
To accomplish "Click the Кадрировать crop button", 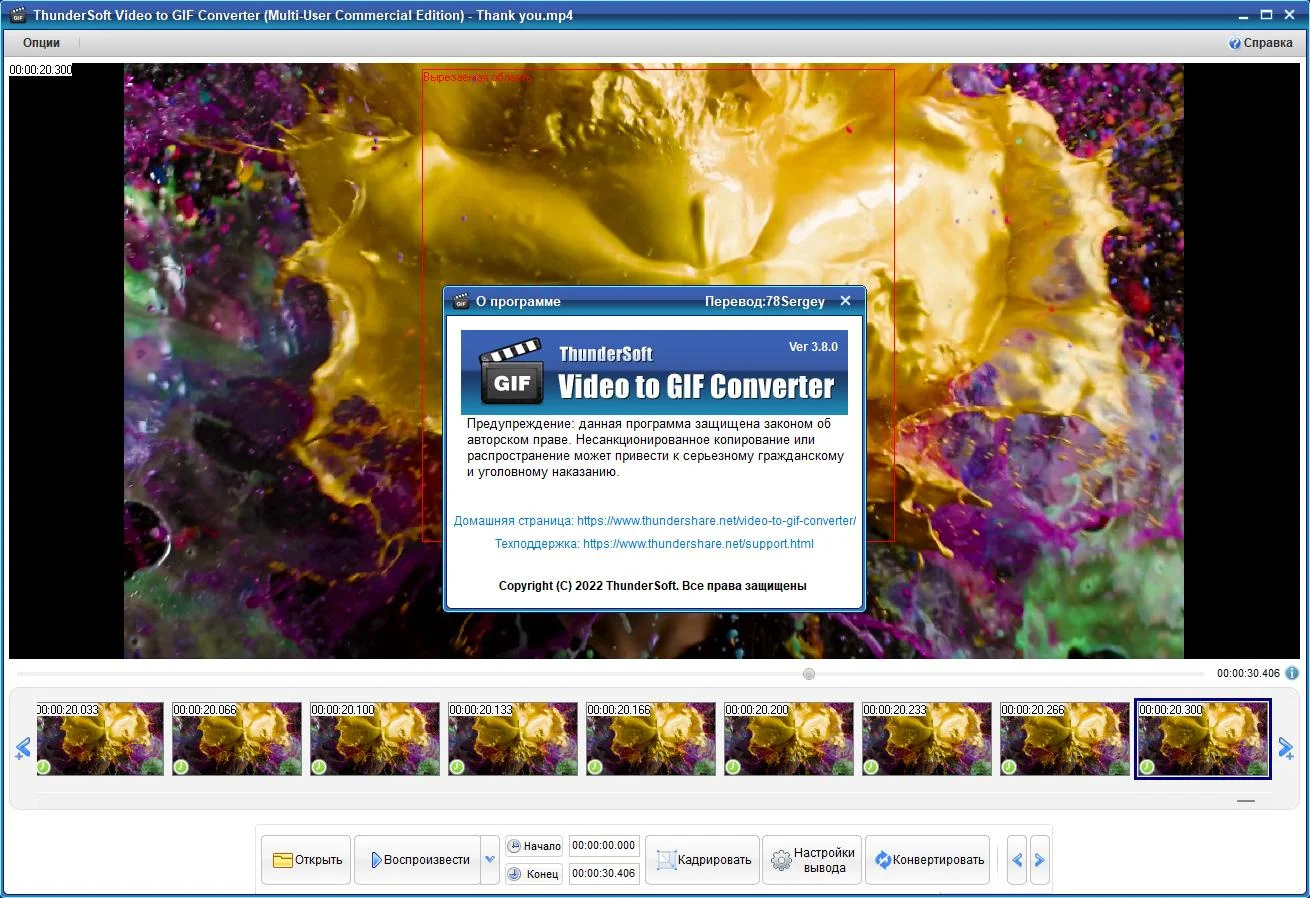I will pos(702,860).
